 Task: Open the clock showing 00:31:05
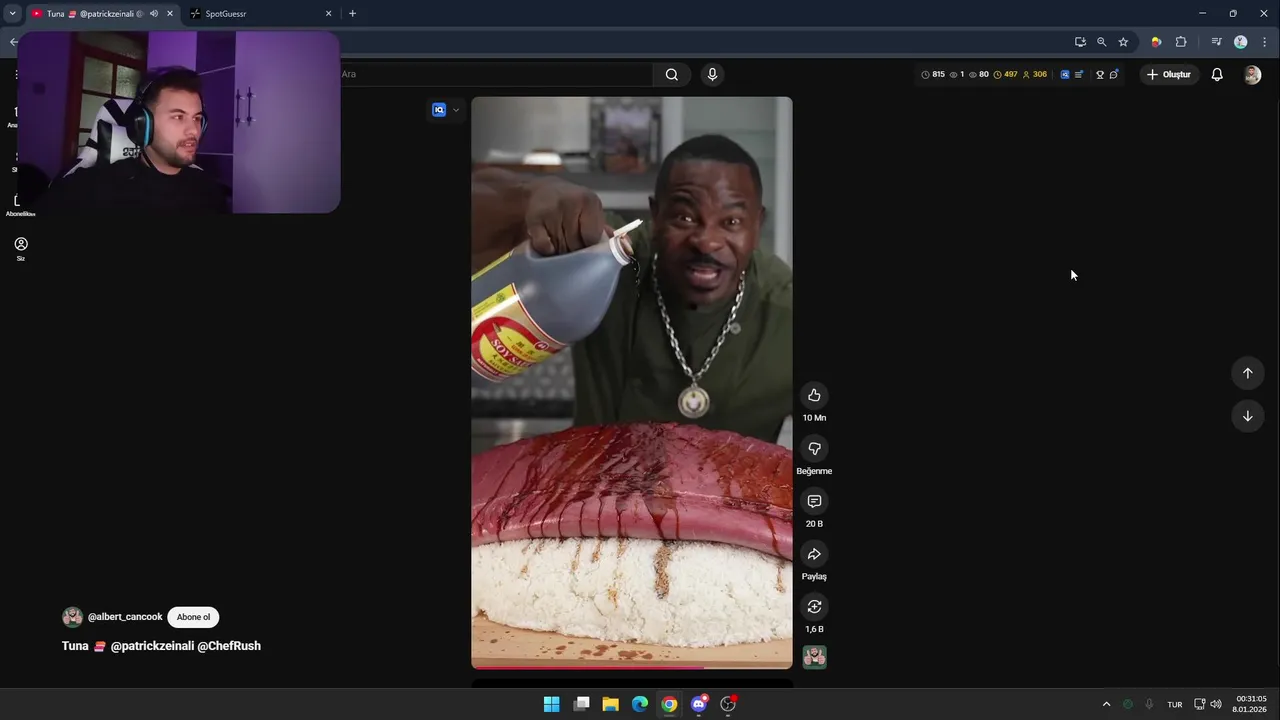1251,704
